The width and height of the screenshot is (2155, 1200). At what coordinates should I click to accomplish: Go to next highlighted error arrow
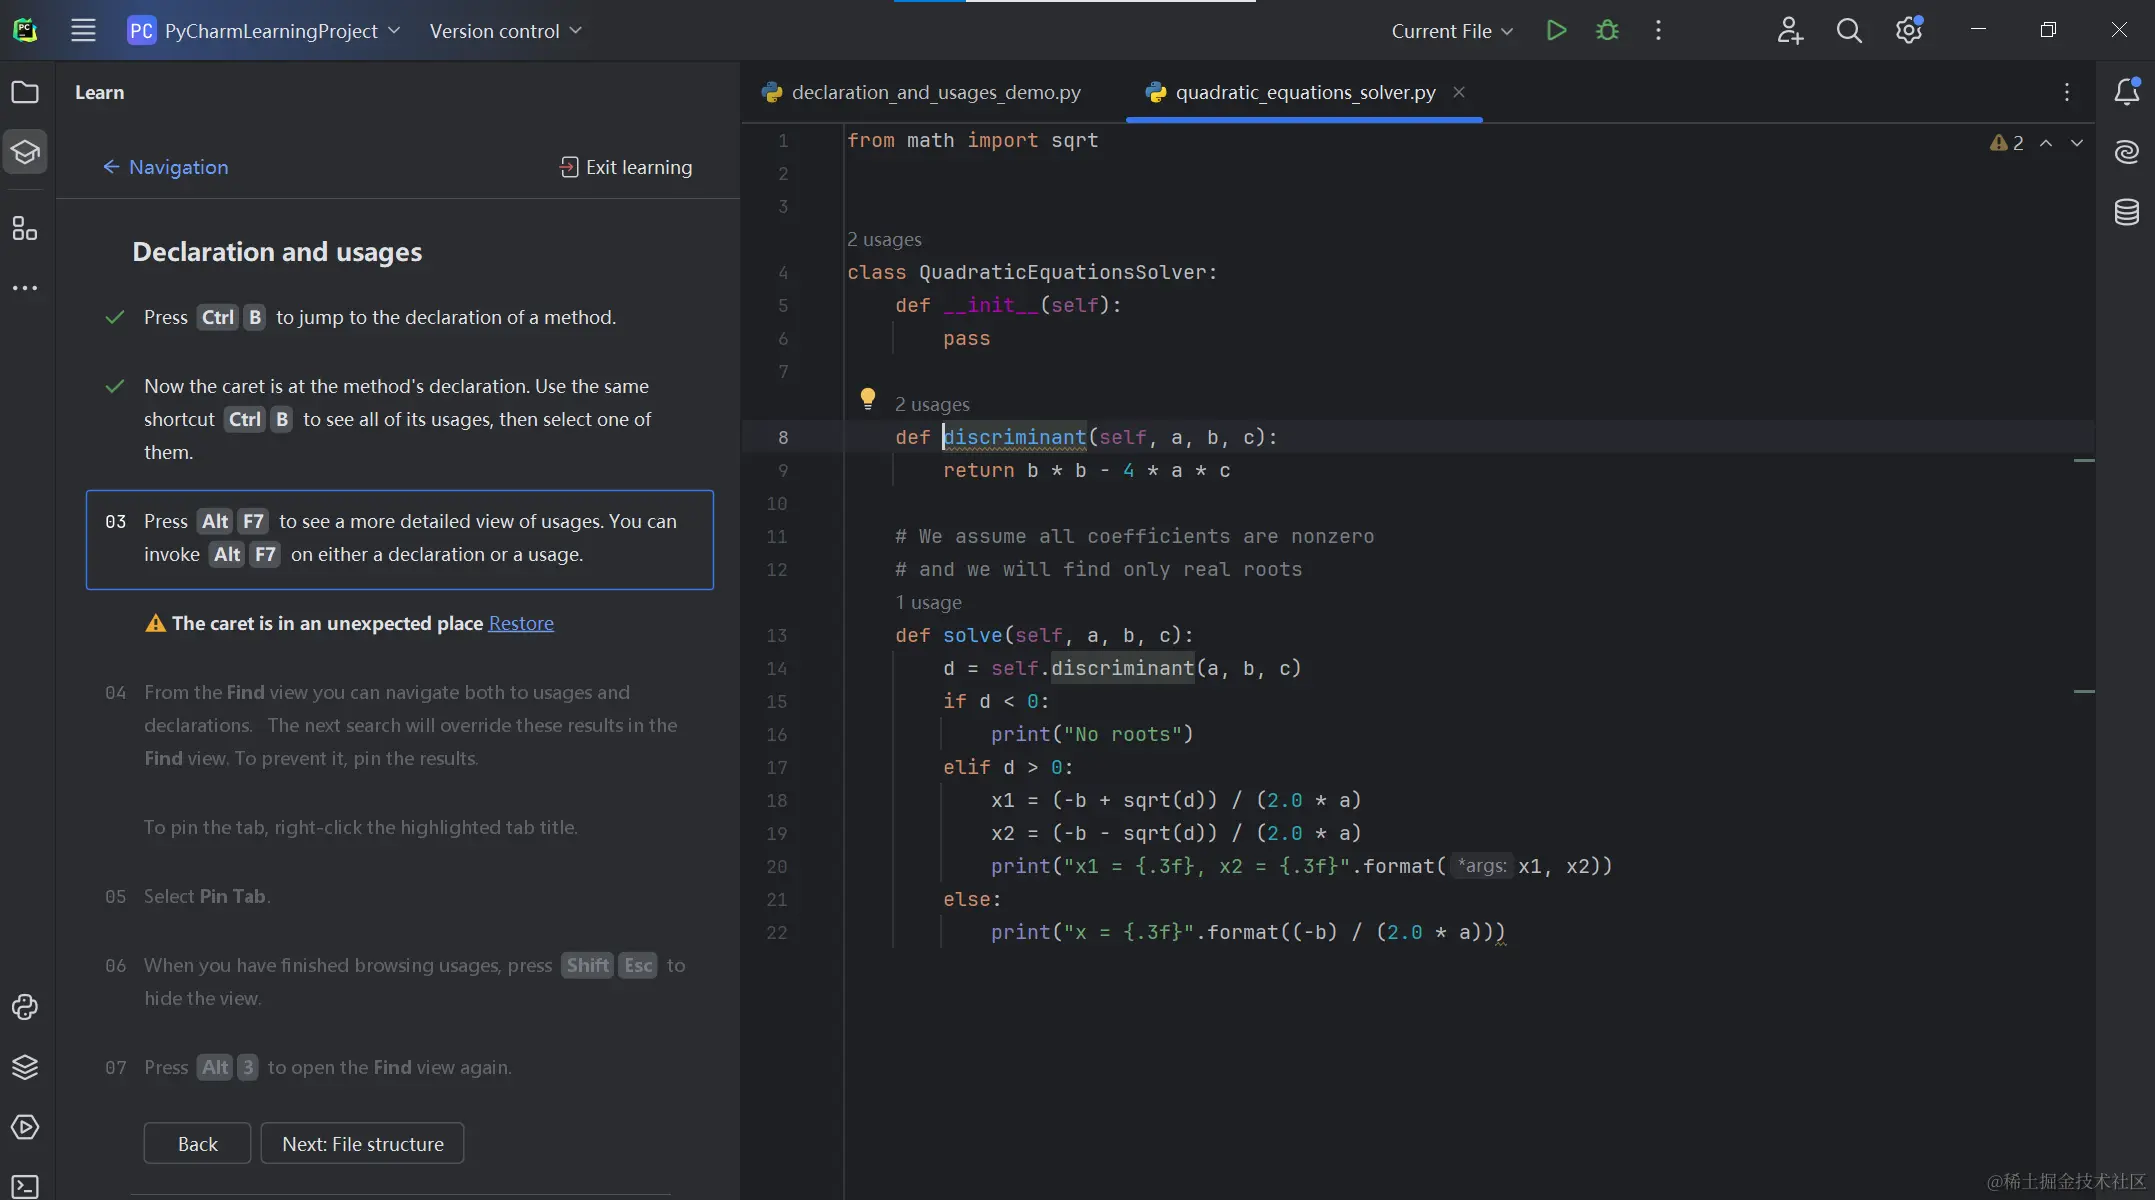[2077, 143]
